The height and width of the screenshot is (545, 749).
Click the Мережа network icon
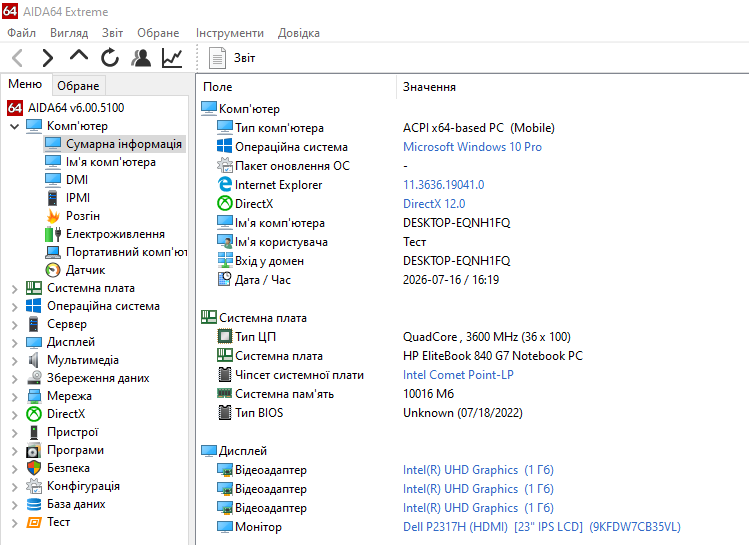(34, 396)
